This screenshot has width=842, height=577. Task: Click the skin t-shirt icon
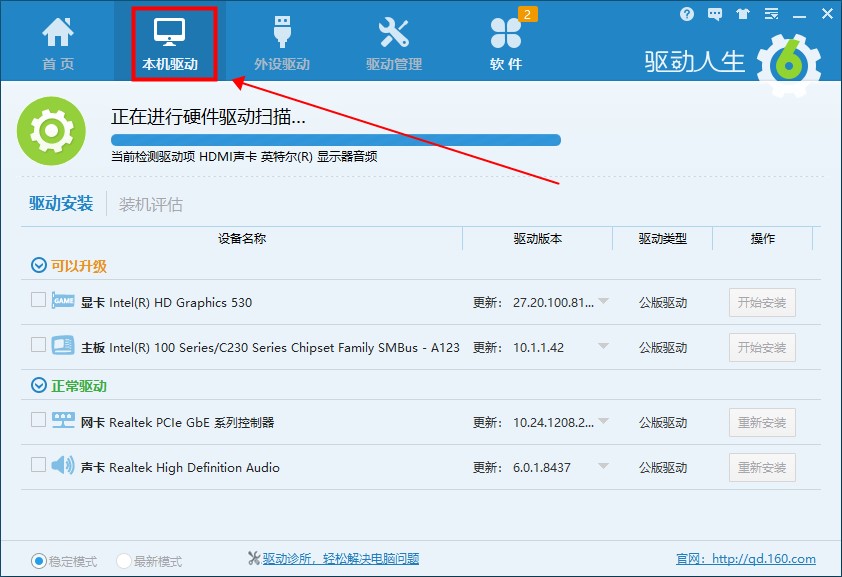pos(743,14)
